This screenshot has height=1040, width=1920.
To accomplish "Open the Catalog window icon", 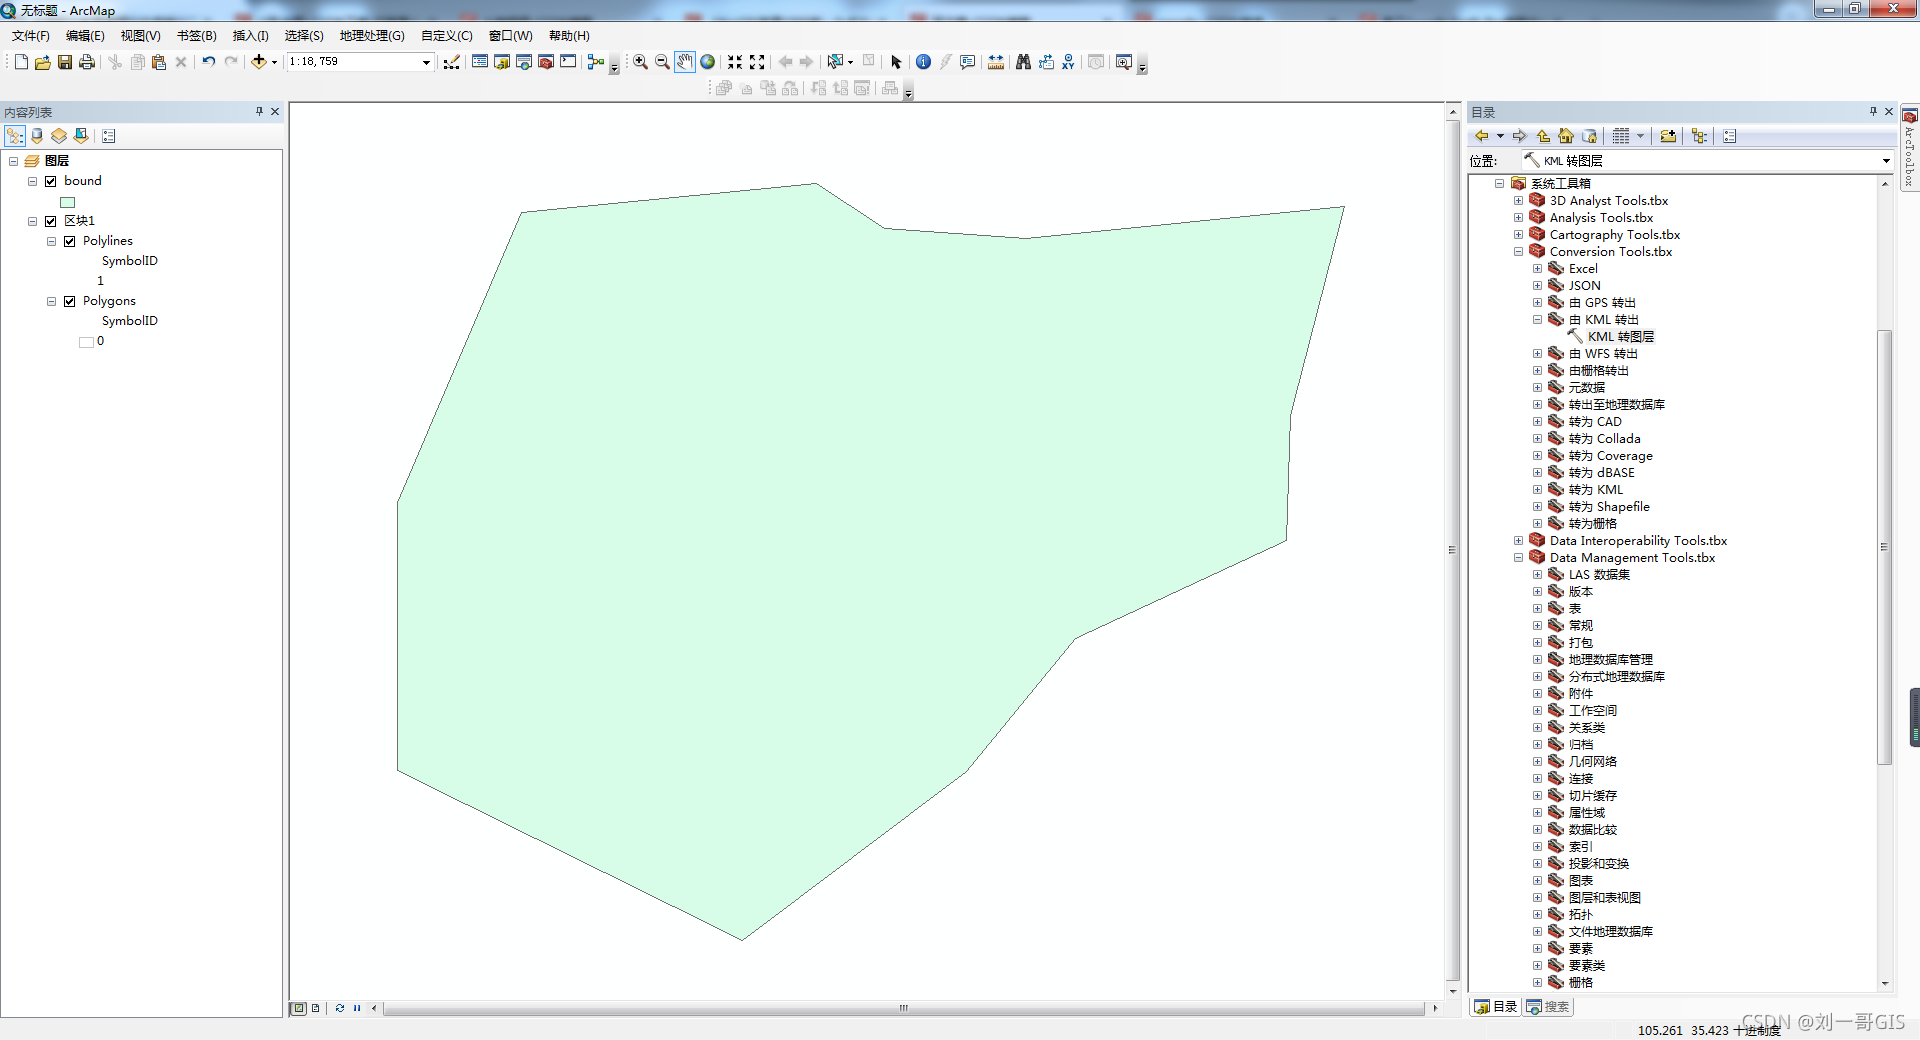I will coord(502,62).
